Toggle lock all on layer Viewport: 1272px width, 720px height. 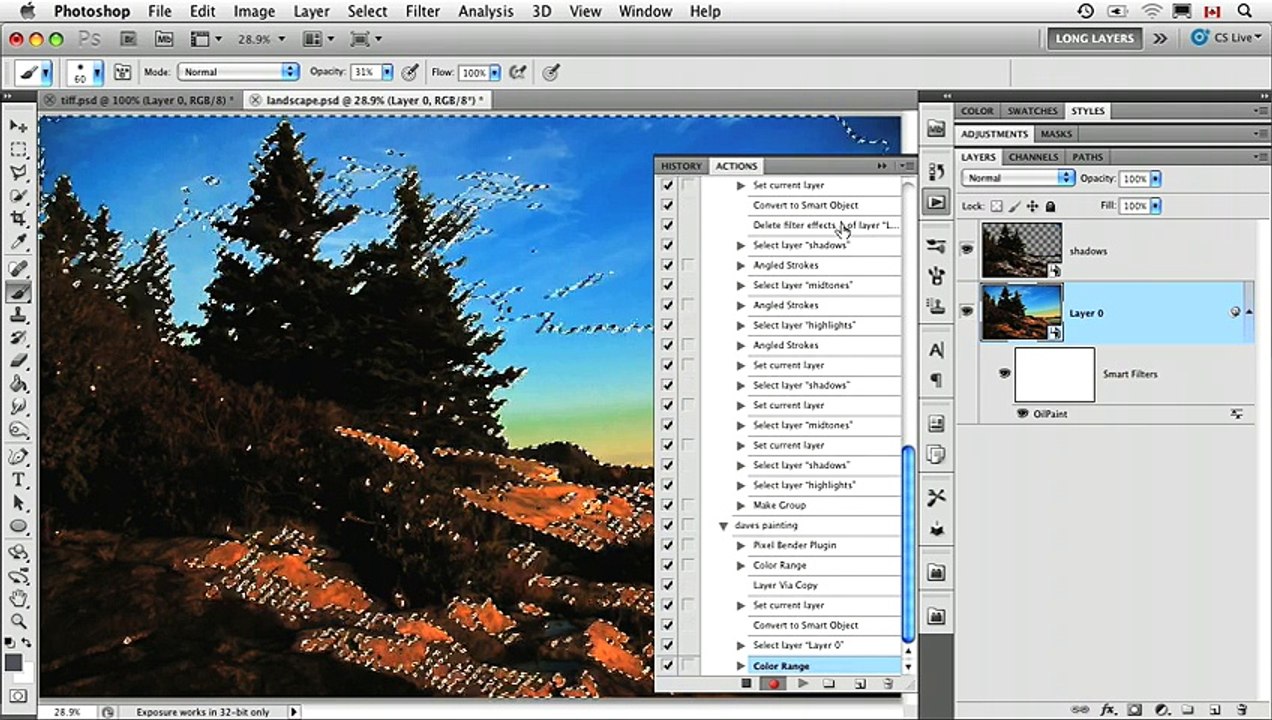(1051, 206)
